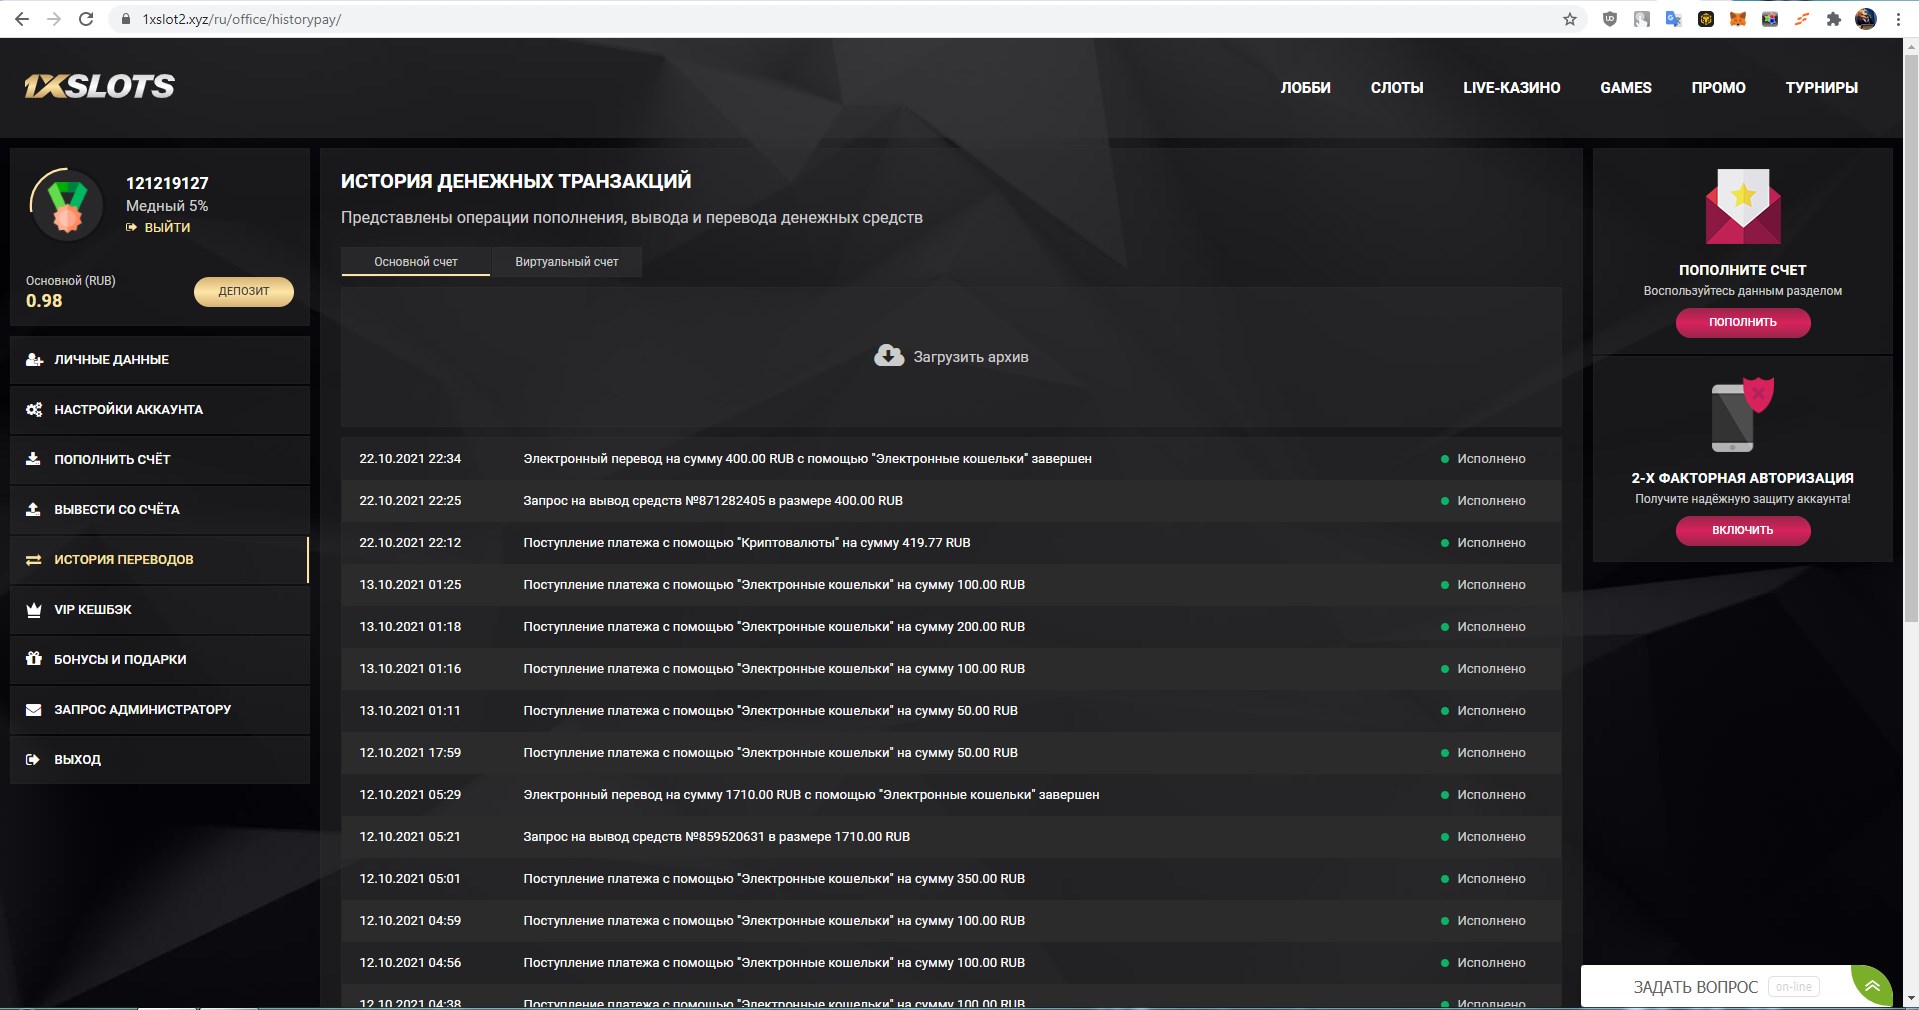The image size is (1919, 1010).
Task: Click the ВКЛЮЧИТЬ two-factor button
Action: [x=1743, y=530]
